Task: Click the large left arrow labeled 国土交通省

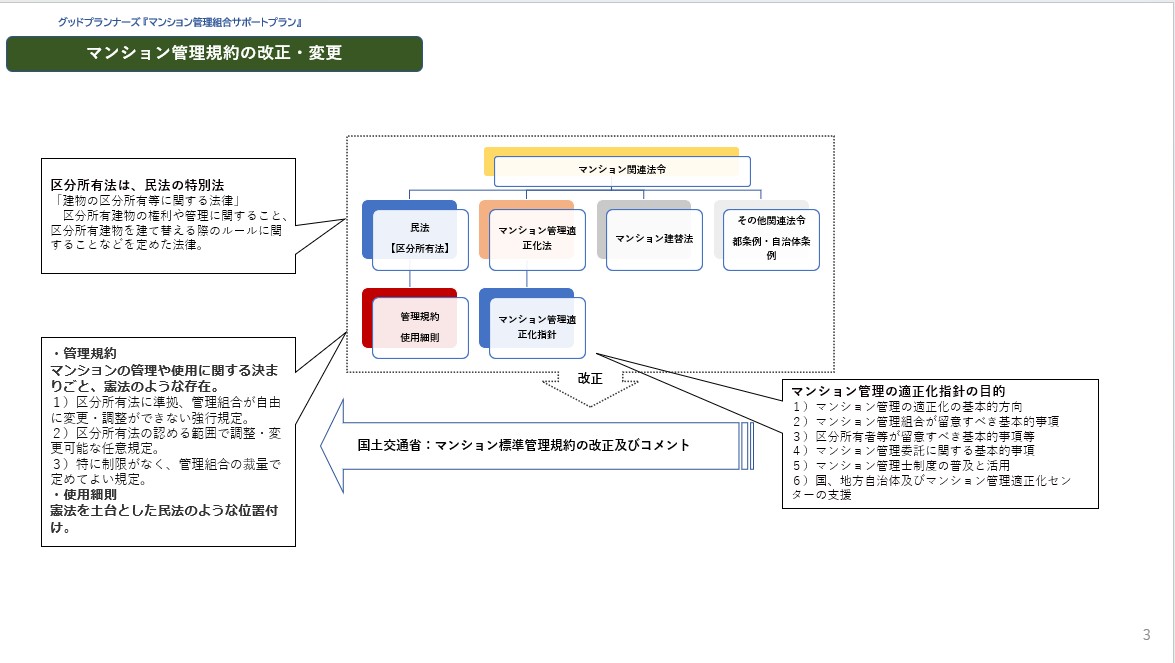Action: [540, 446]
